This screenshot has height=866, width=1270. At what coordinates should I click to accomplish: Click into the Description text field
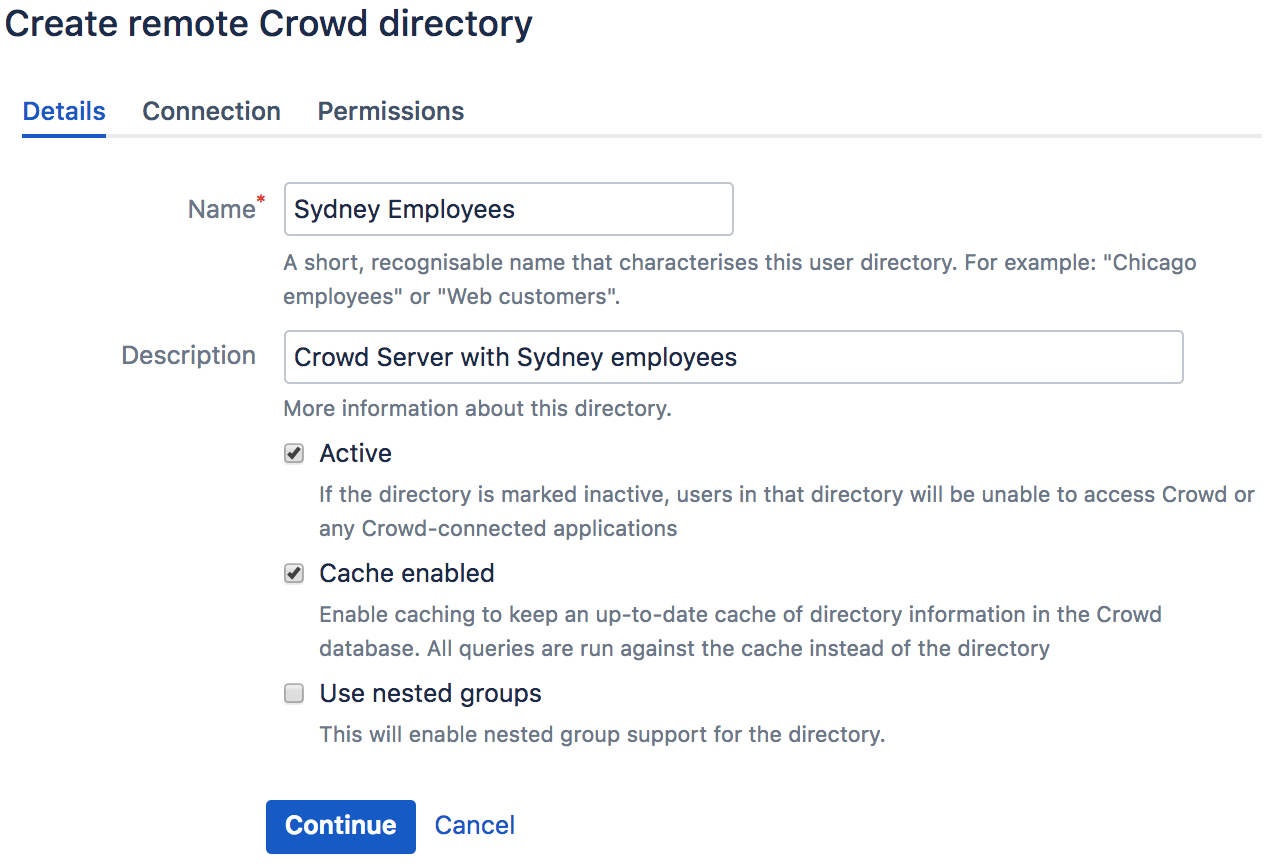click(x=733, y=357)
